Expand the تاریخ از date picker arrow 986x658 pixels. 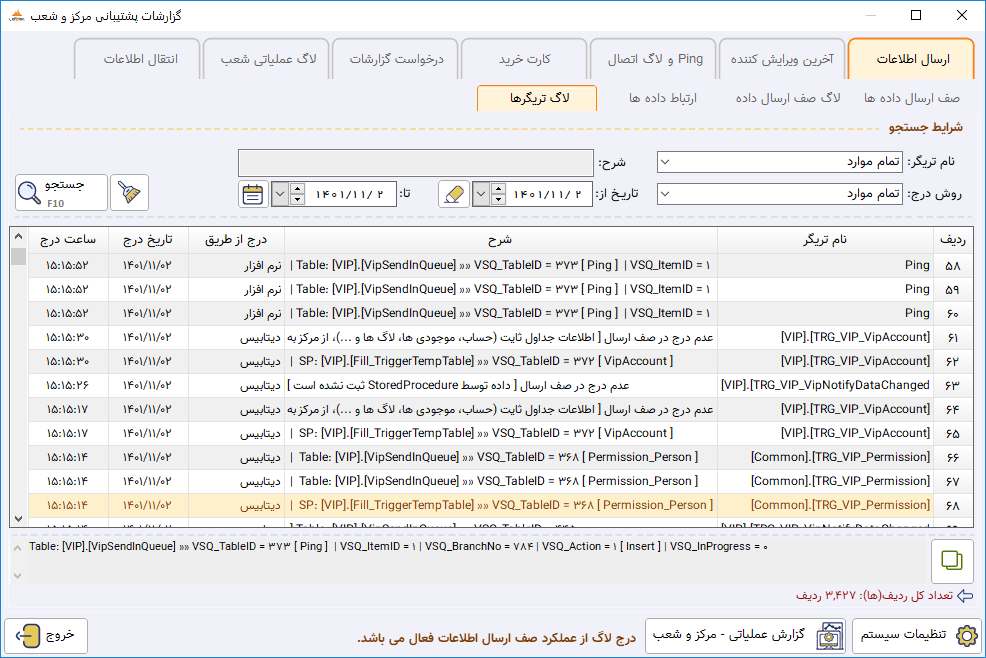click(x=481, y=194)
